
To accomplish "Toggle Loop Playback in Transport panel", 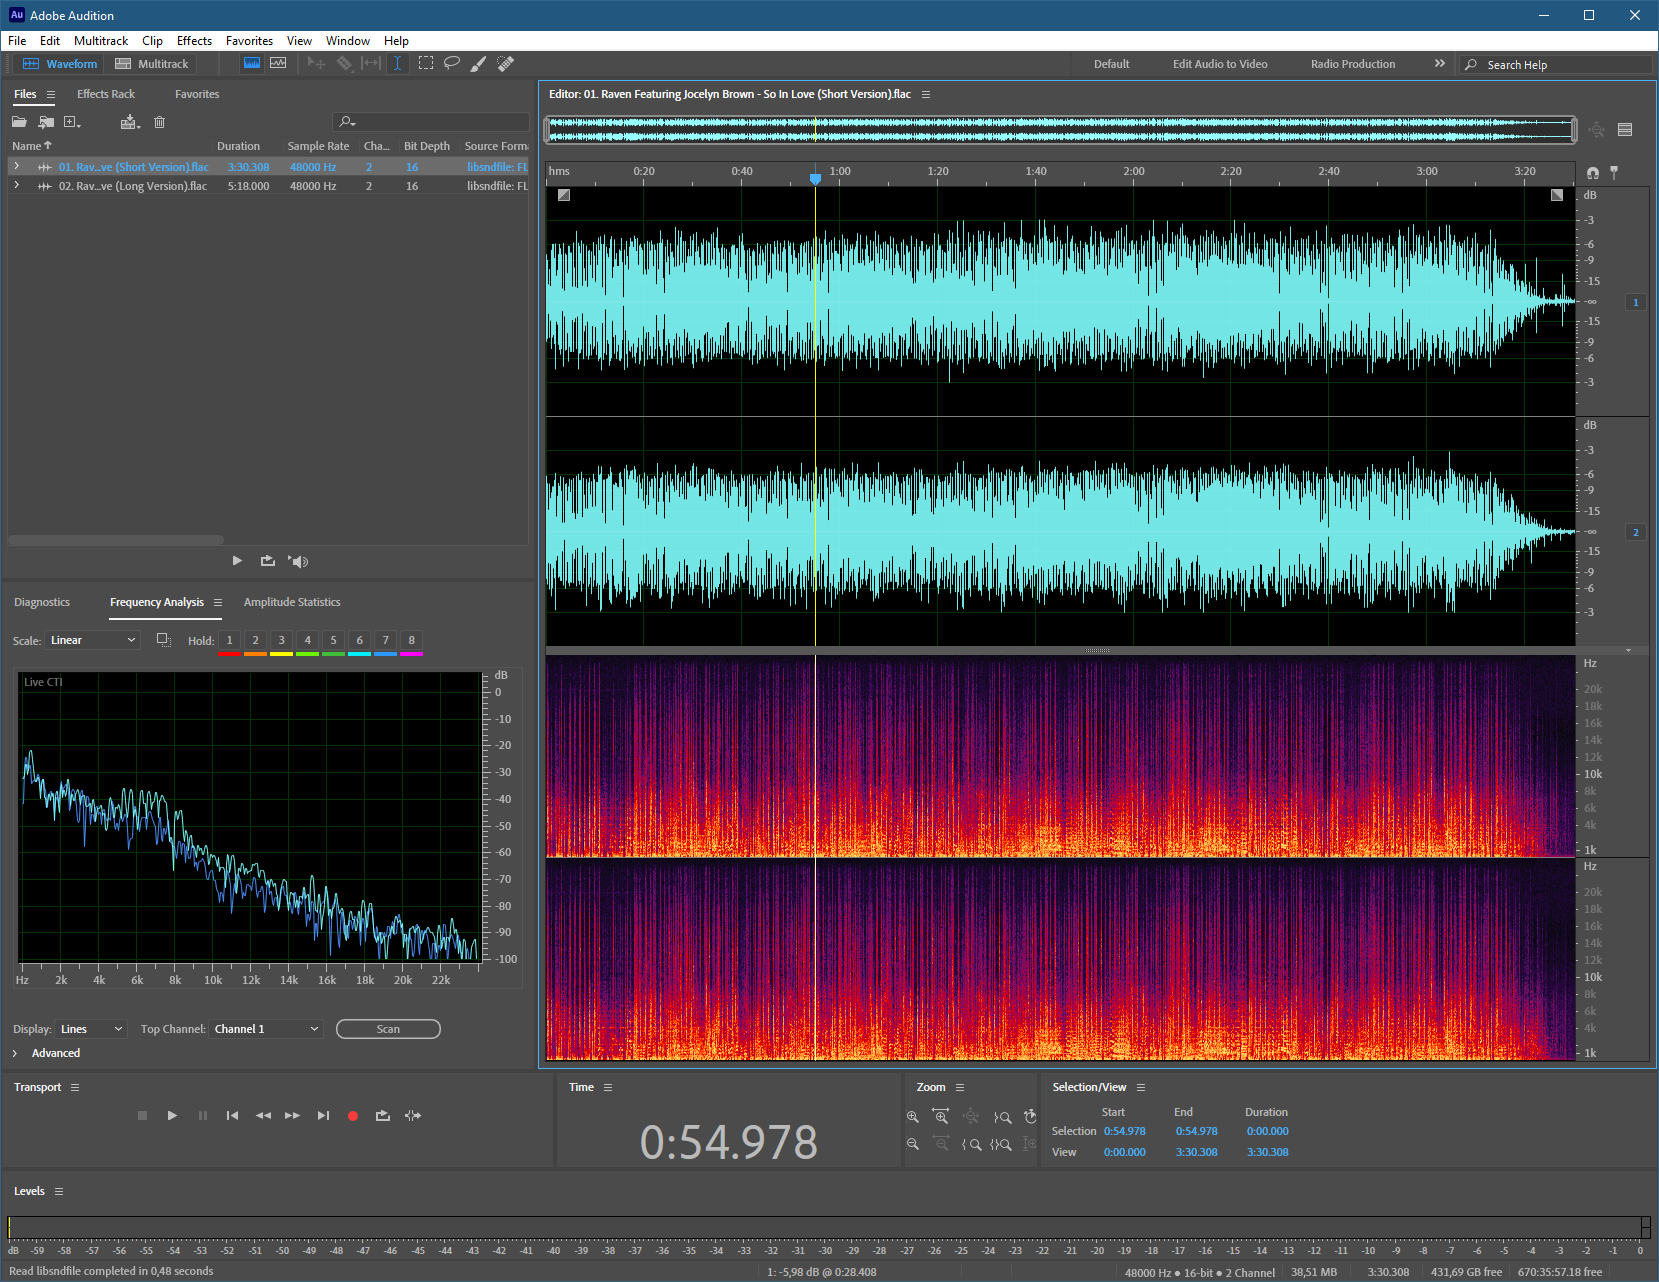I will coord(382,1115).
